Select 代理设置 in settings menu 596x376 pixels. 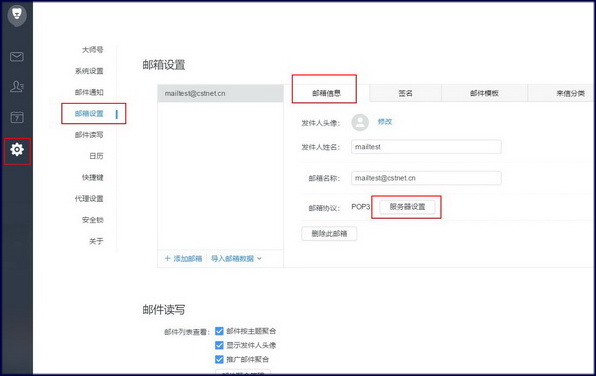pyautogui.click(x=89, y=198)
